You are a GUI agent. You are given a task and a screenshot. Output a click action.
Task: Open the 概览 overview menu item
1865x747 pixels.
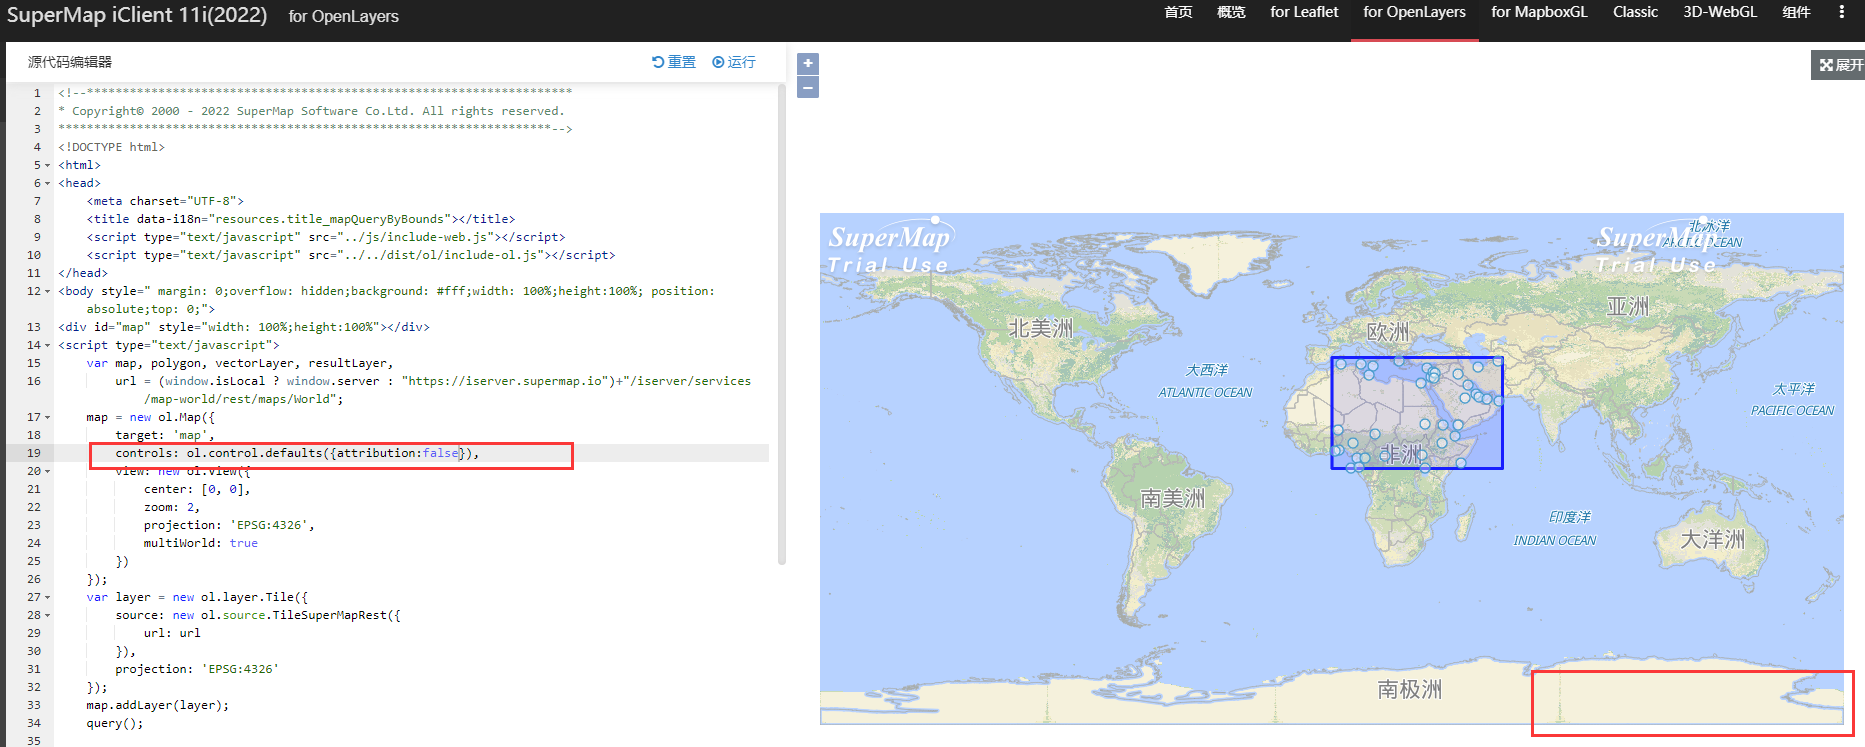coord(1231,12)
